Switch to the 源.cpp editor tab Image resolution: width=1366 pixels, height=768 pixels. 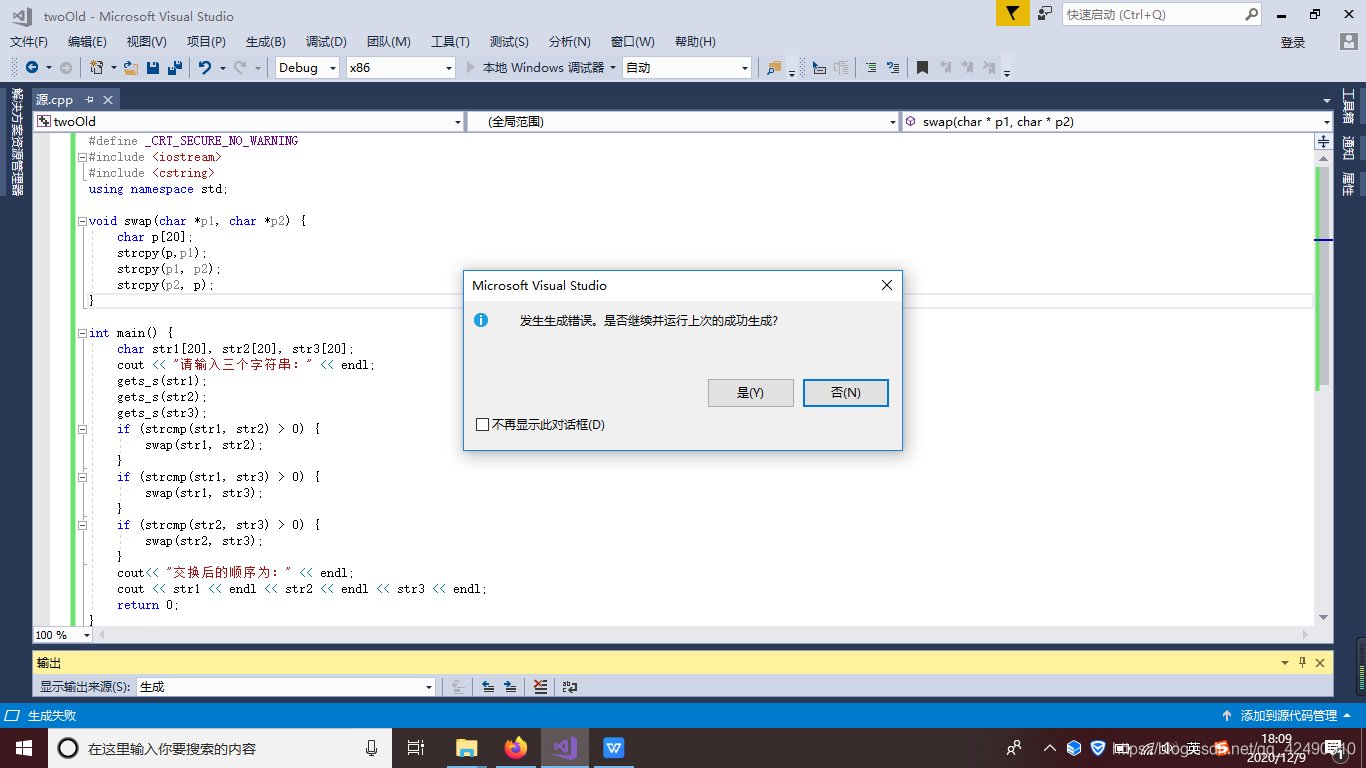click(55, 99)
